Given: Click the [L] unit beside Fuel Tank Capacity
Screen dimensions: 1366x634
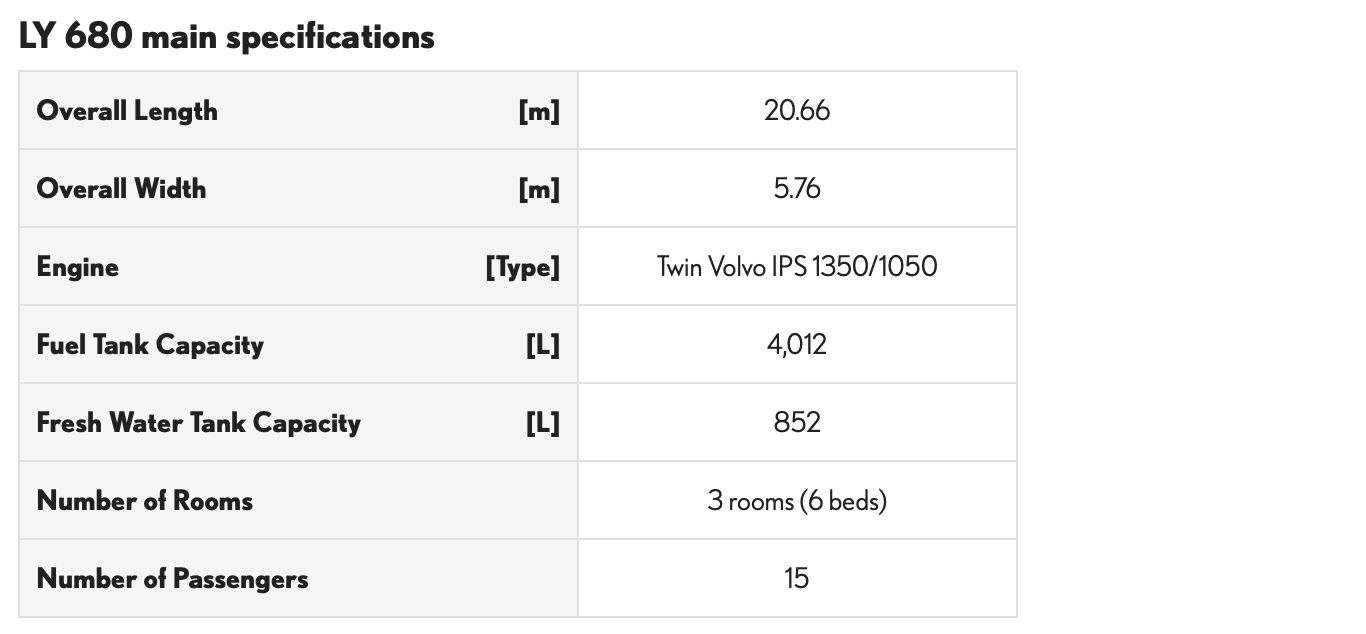Looking at the screenshot, I should (543, 346).
